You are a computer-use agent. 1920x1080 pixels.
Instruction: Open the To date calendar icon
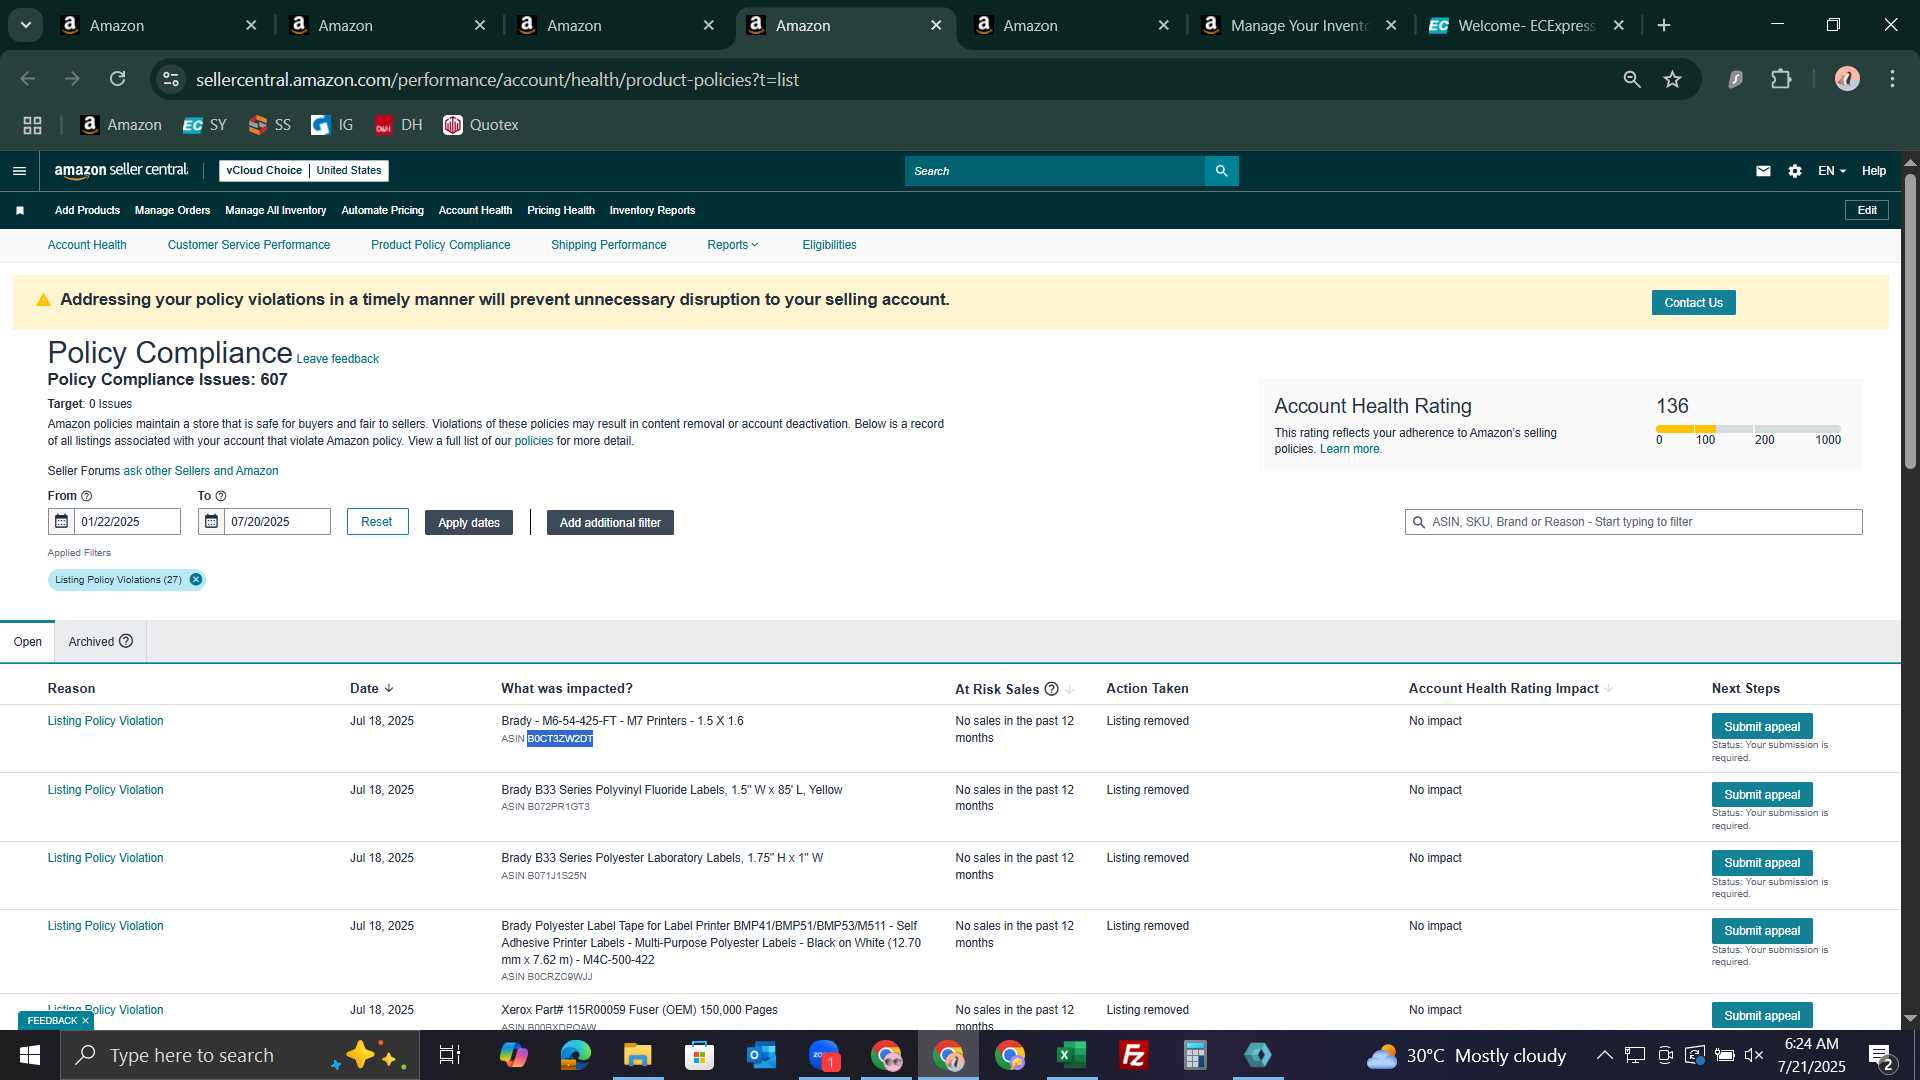click(211, 522)
